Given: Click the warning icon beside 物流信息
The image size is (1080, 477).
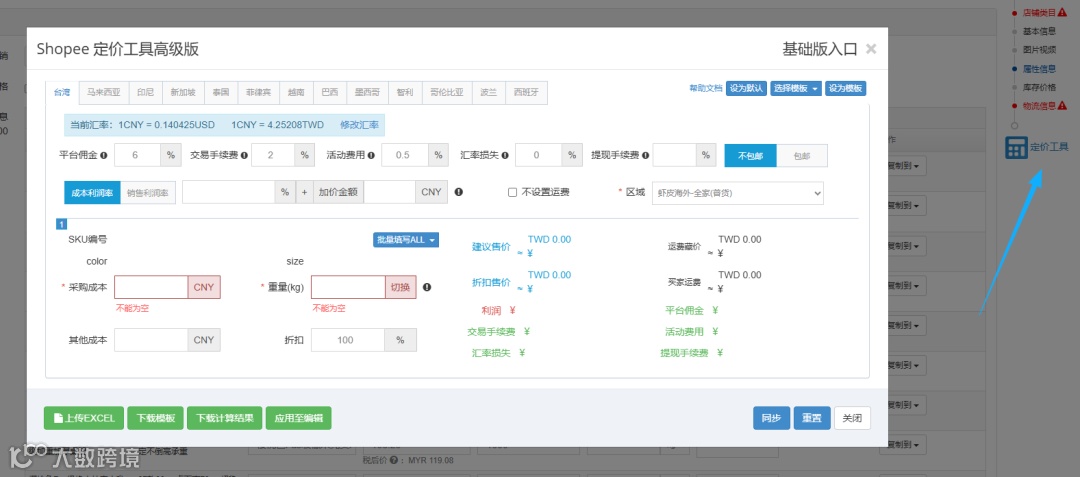Looking at the screenshot, I should pyautogui.click(x=1062, y=105).
